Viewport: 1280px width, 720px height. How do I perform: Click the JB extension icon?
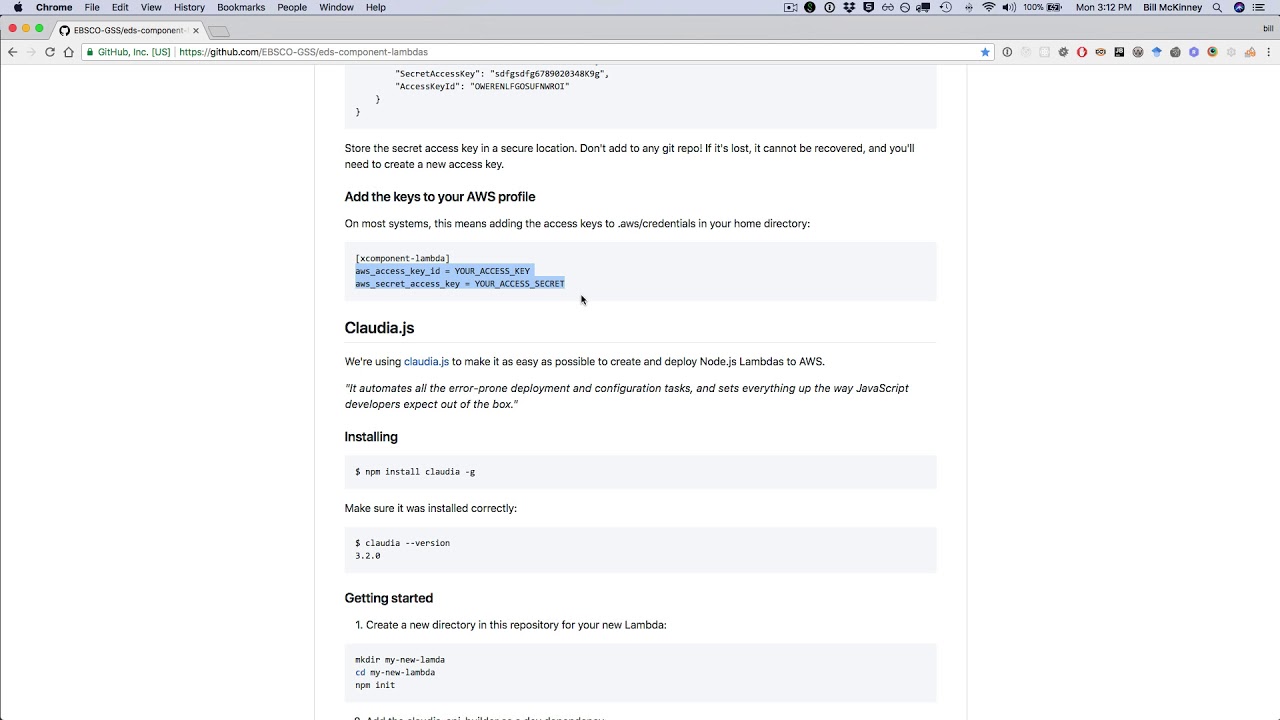[1119, 52]
